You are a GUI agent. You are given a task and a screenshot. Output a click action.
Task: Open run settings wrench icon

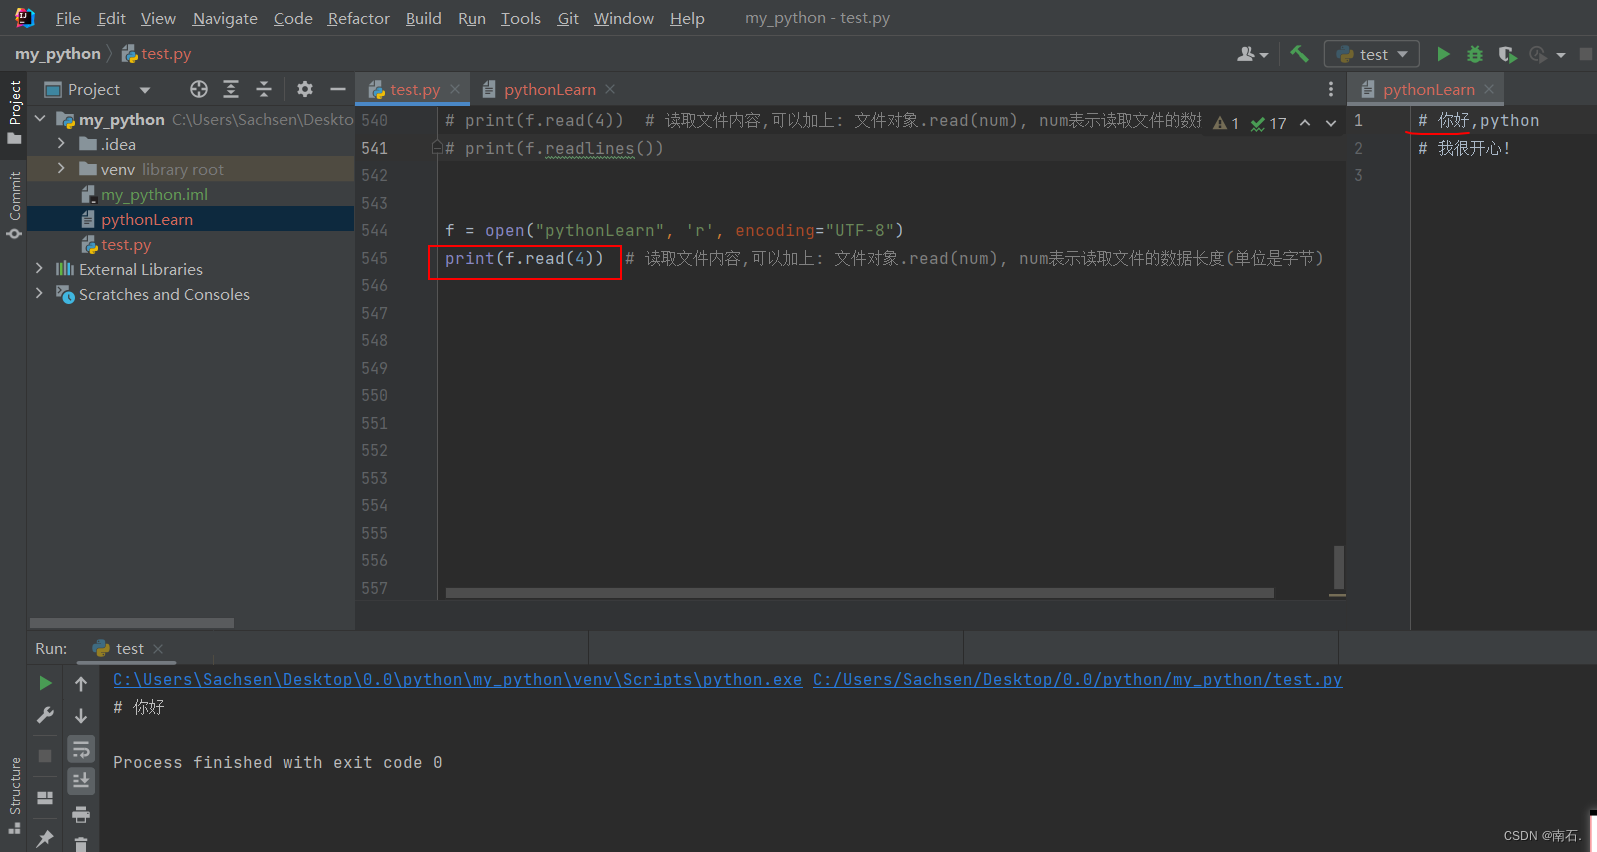click(x=45, y=715)
